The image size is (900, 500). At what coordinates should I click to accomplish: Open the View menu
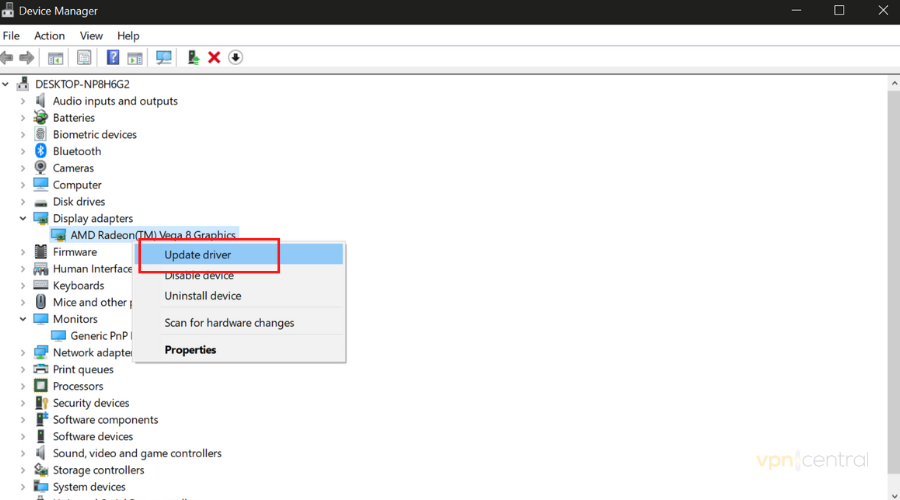[91, 36]
